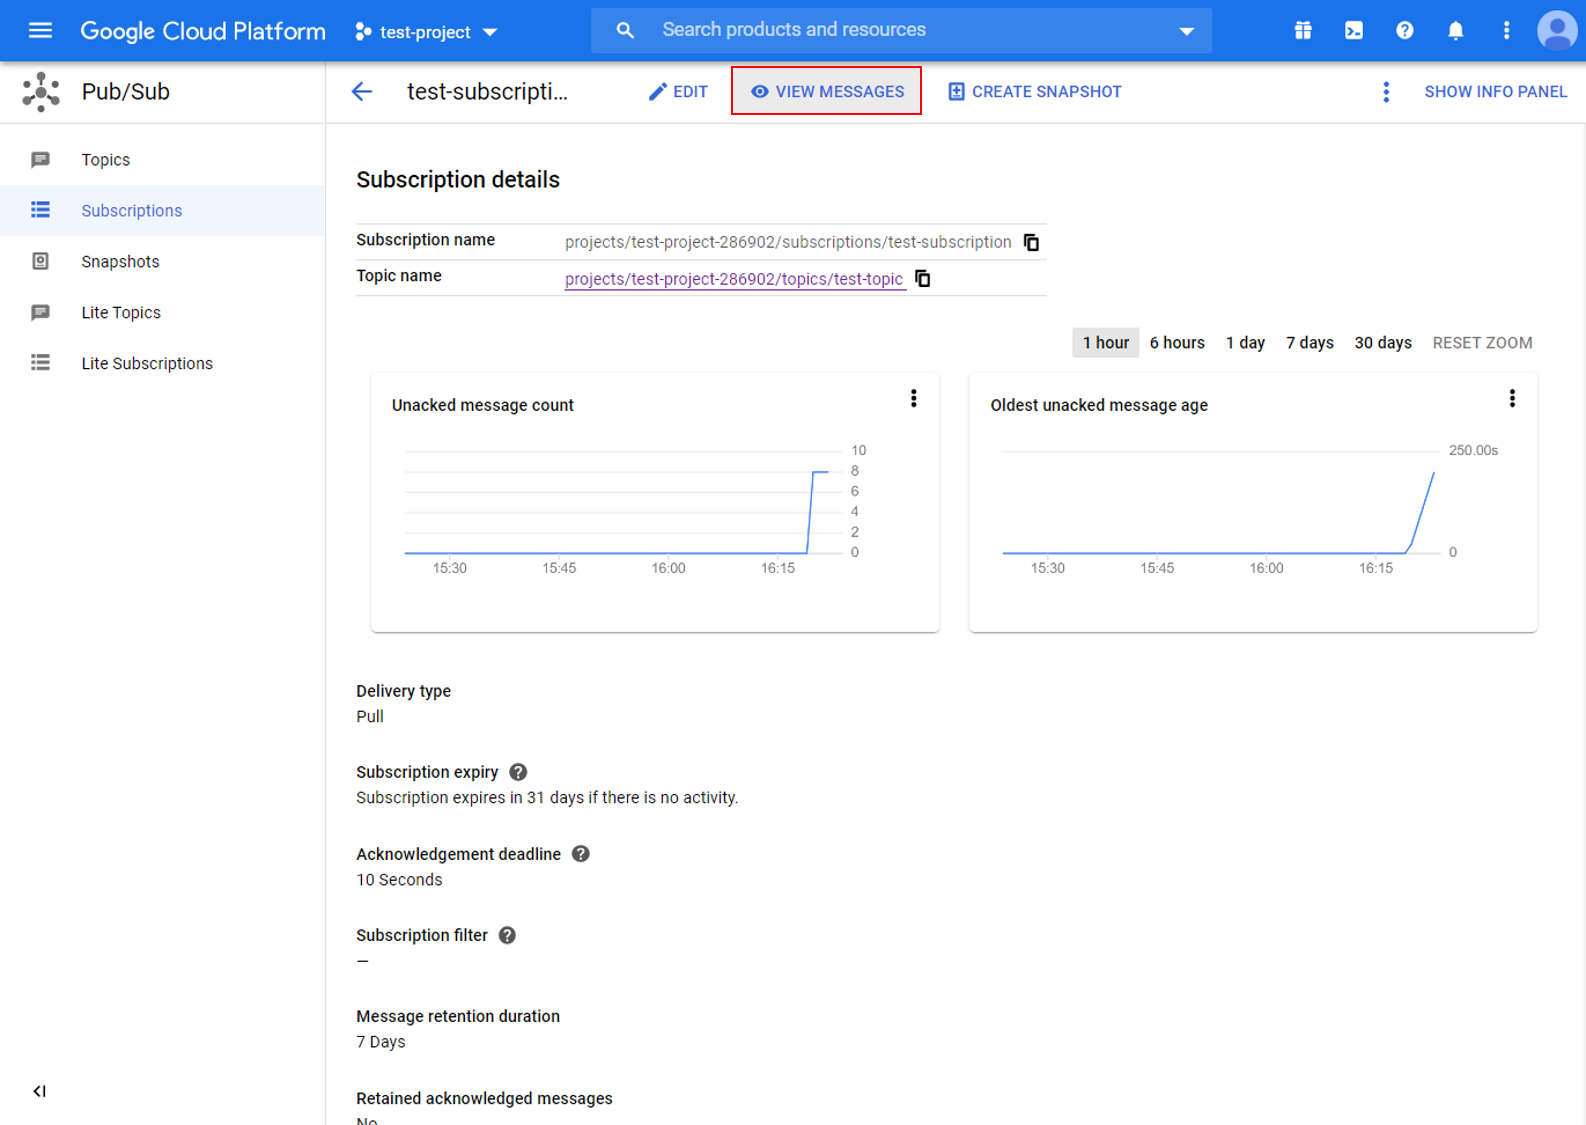Open Lite Subscriptions in the sidebar
1586x1125 pixels.
click(162, 364)
